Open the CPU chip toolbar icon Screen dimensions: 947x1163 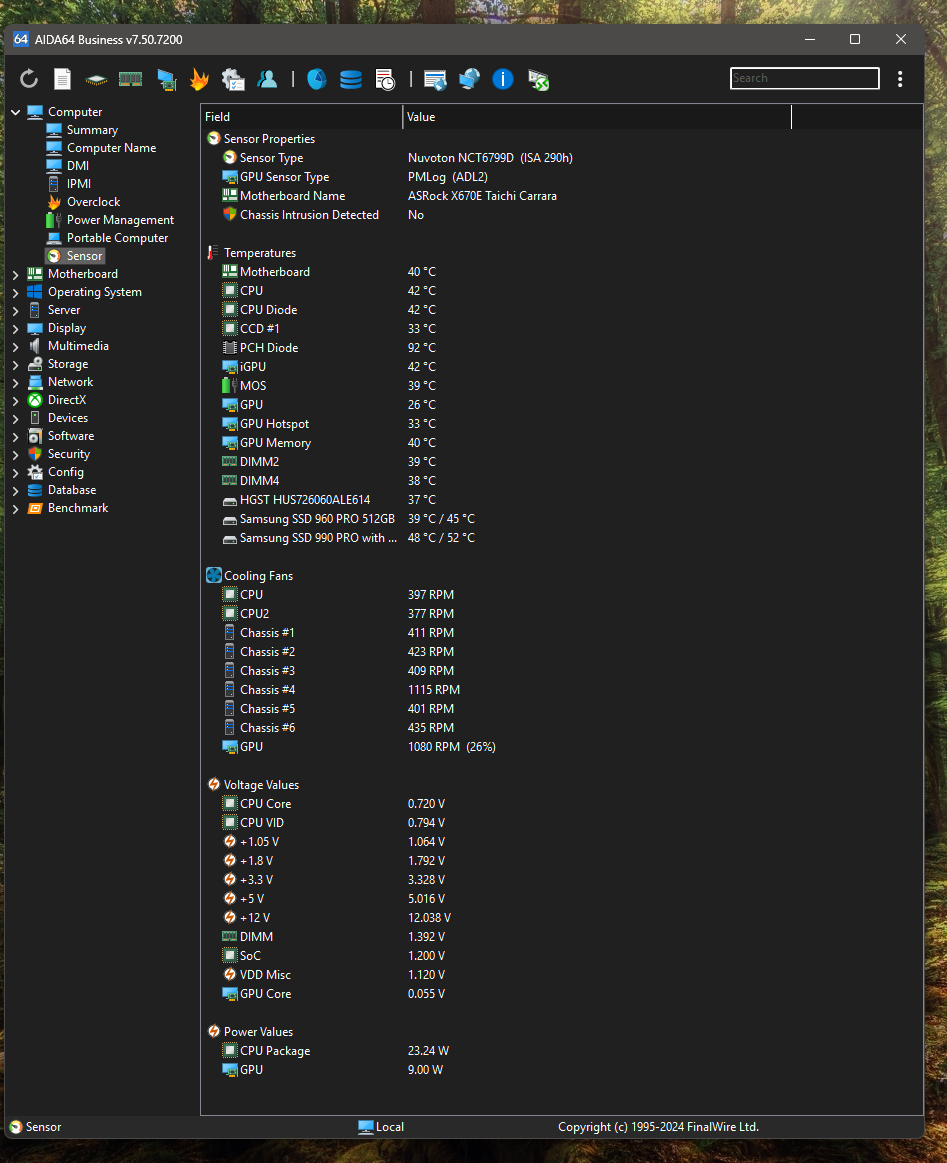pos(96,79)
